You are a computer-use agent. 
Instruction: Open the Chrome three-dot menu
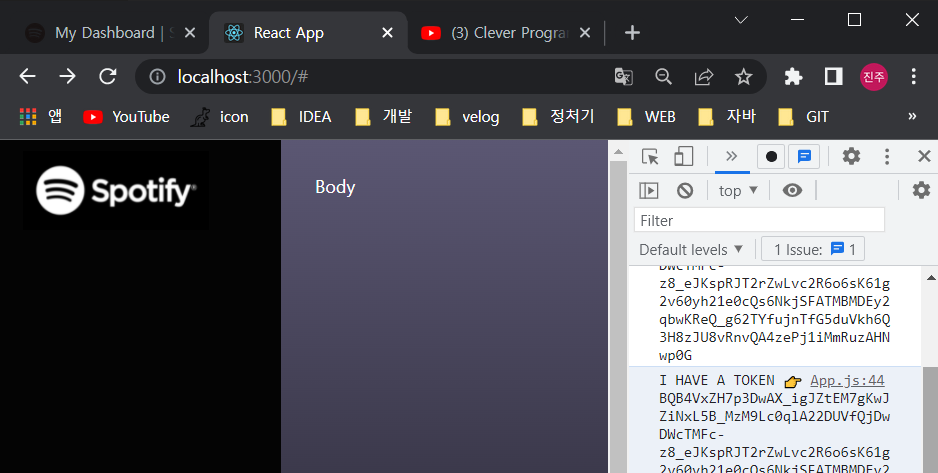click(x=913, y=77)
